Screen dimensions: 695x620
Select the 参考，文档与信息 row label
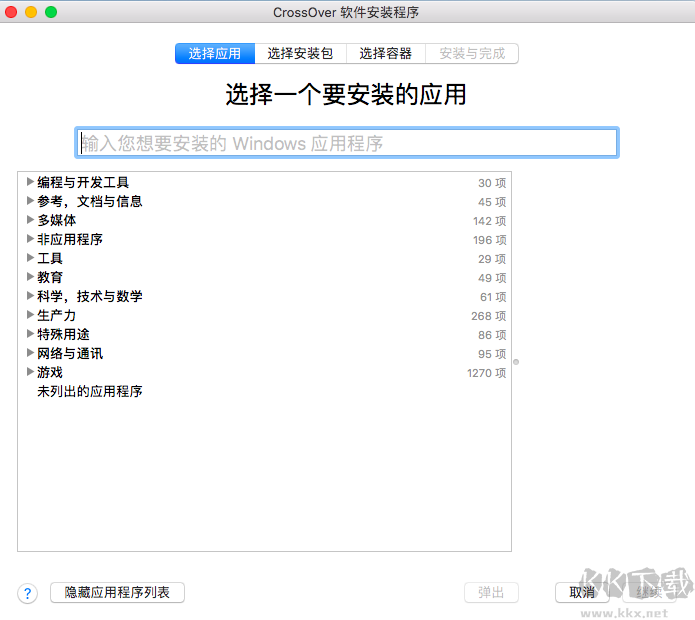(x=90, y=201)
